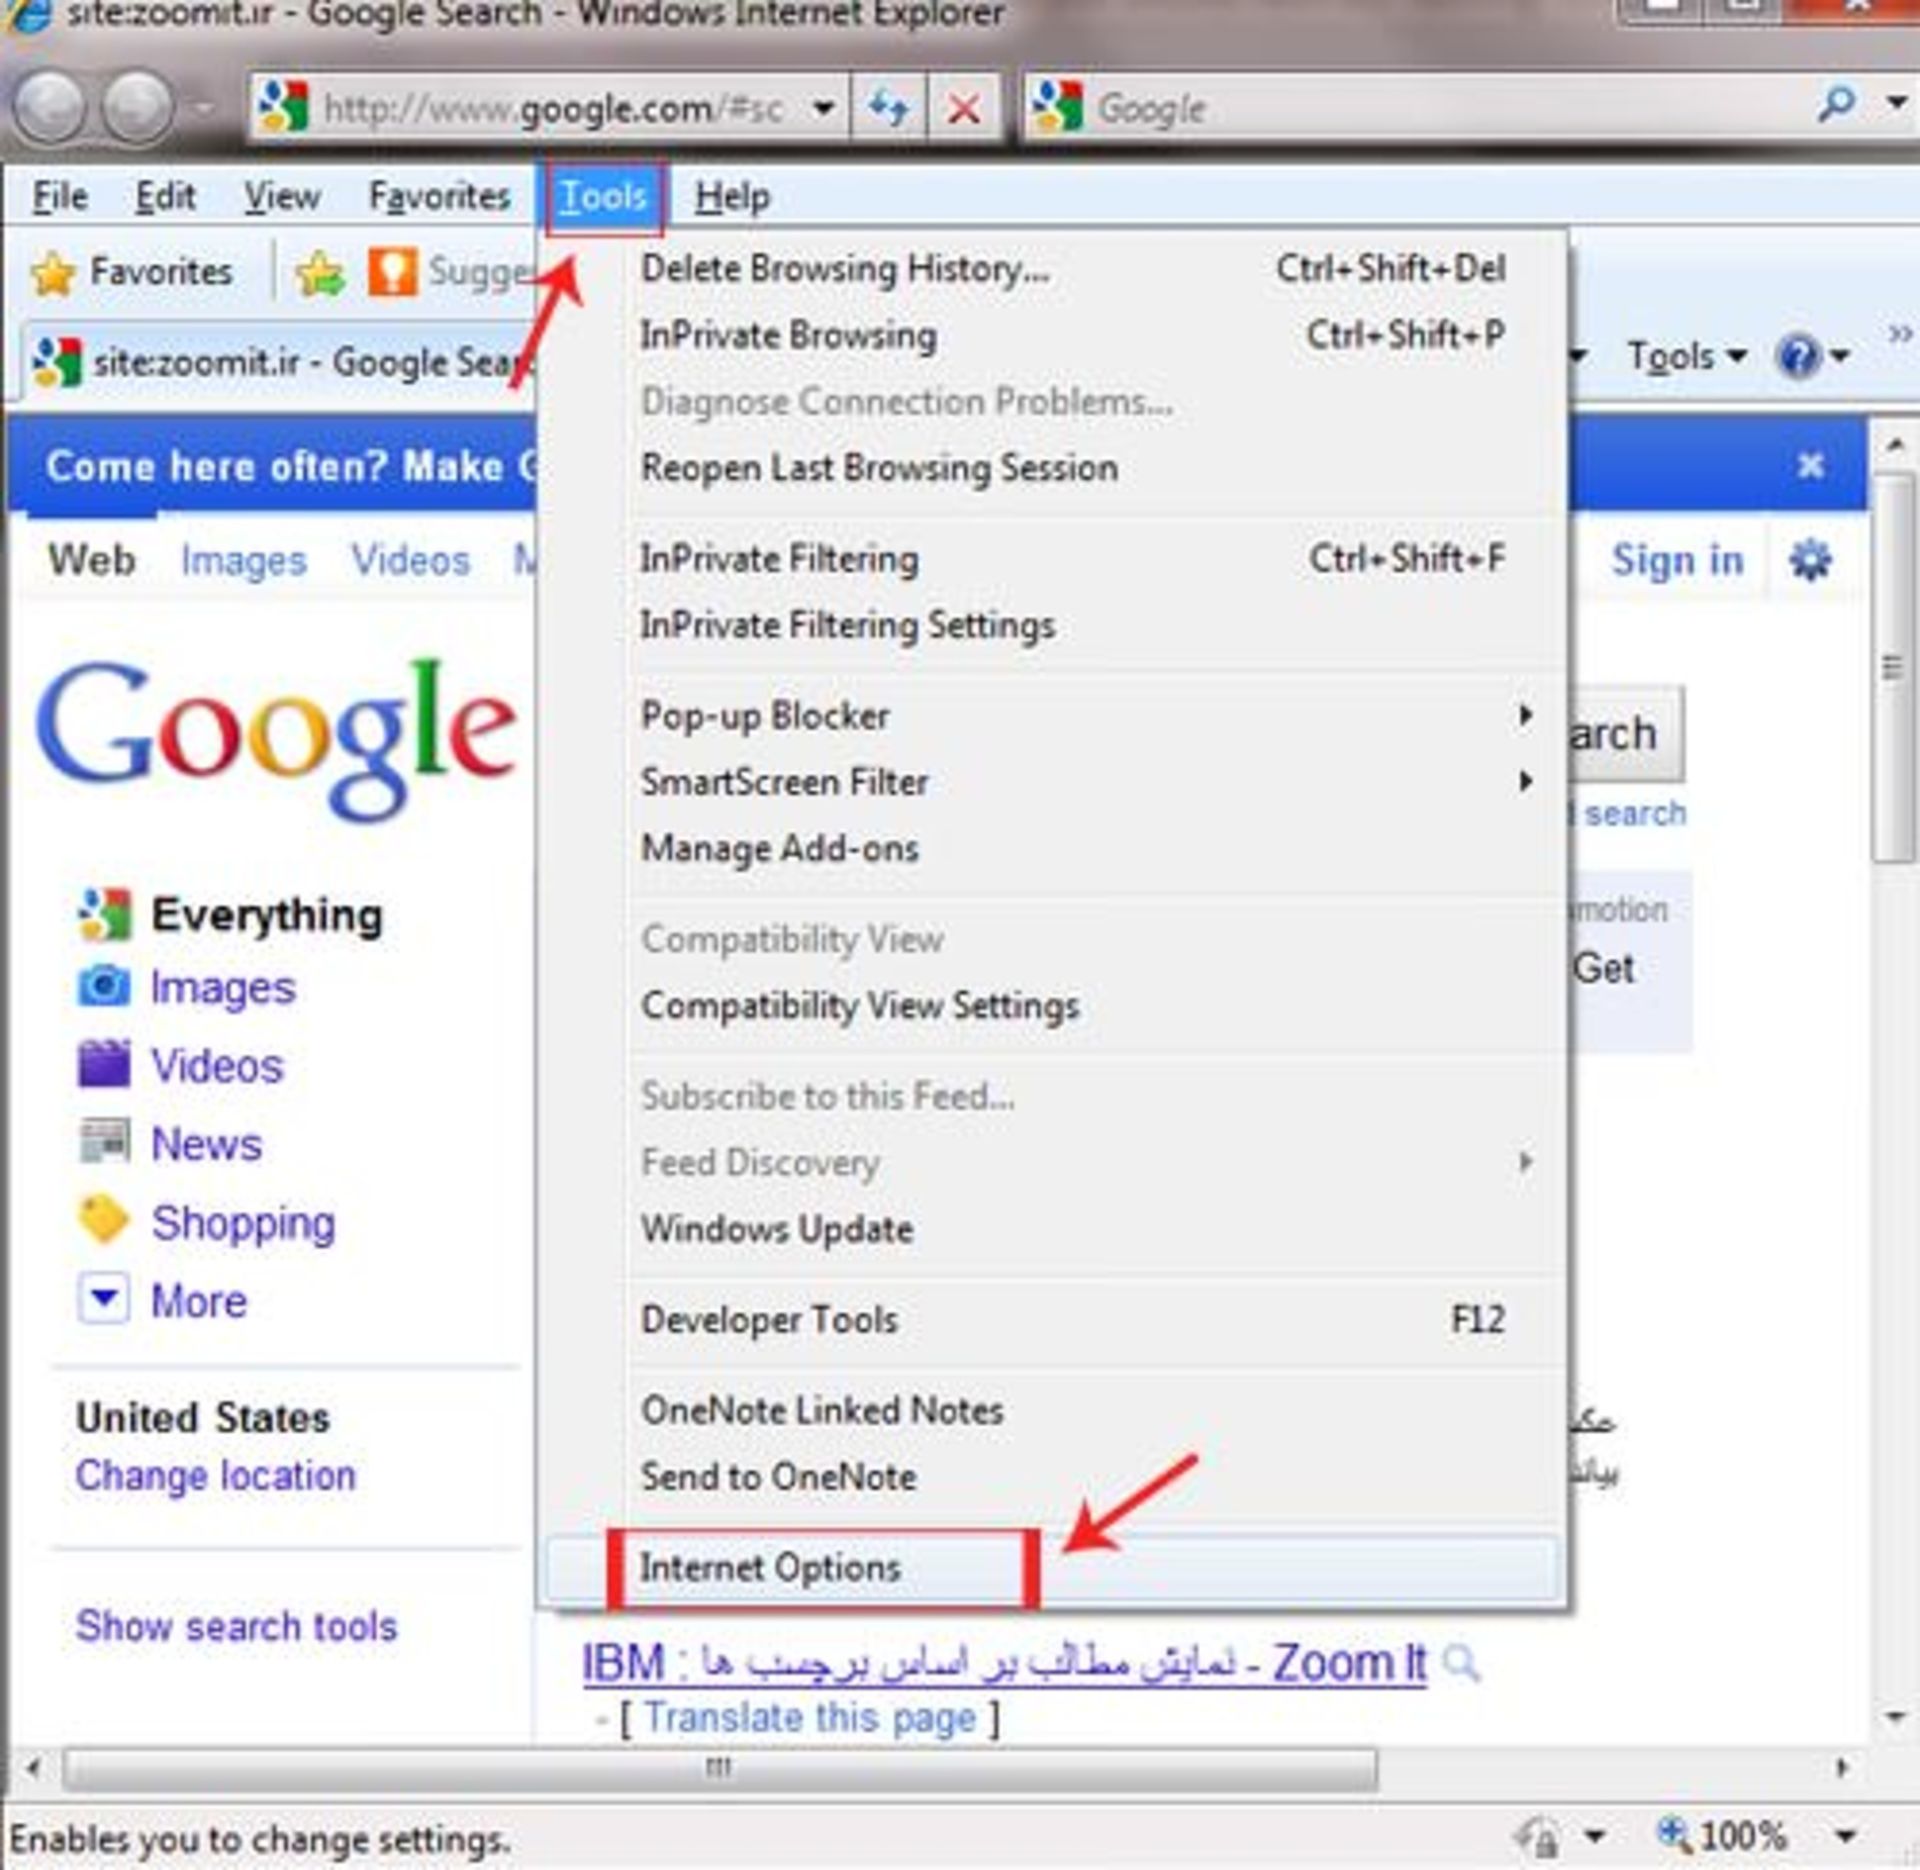
Task: Open the File menu
Action: click(x=60, y=196)
